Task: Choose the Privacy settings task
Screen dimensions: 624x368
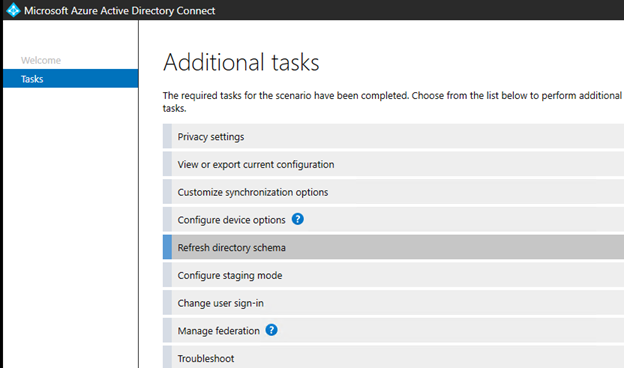Action: coord(393,136)
